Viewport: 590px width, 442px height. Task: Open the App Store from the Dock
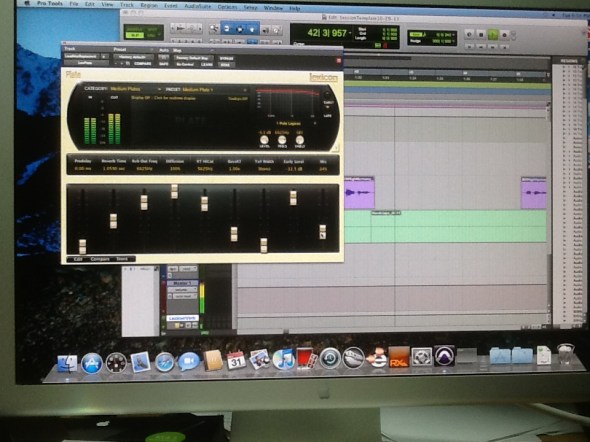point(92,363)
